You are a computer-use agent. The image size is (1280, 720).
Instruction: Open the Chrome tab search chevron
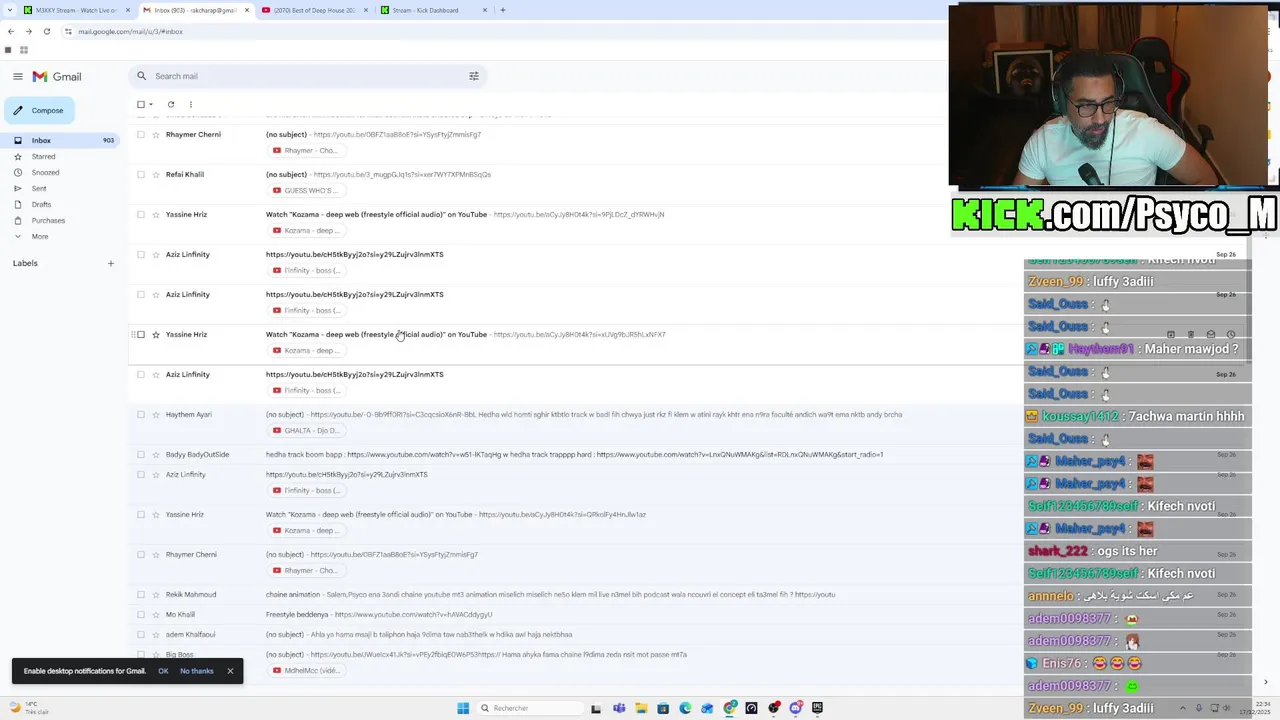pyautogui.click(x=8, y=10)
